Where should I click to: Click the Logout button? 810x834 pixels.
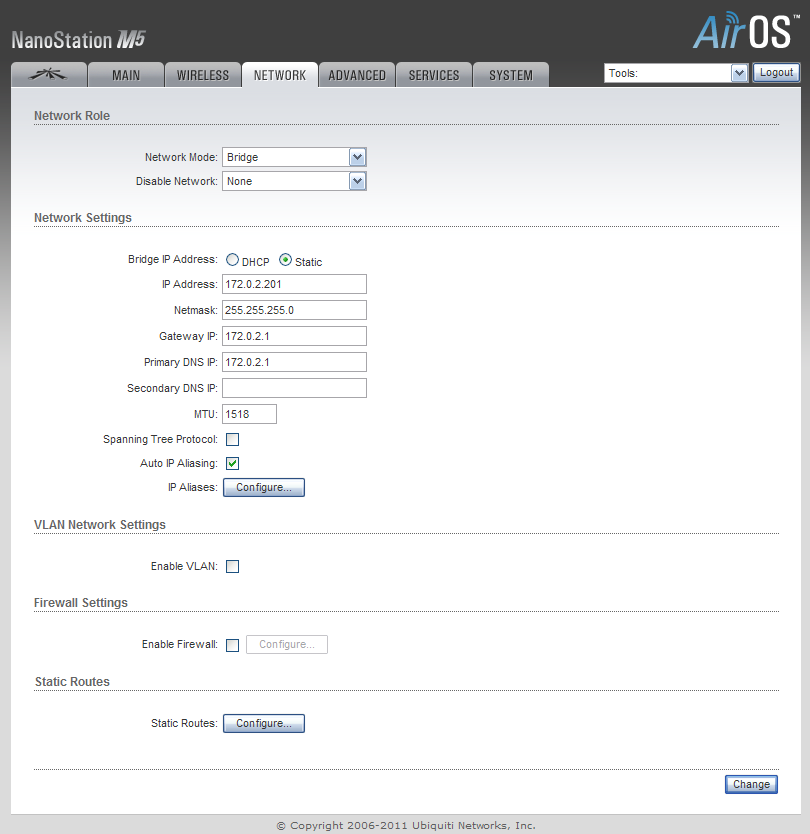click(x=776, y=72)
